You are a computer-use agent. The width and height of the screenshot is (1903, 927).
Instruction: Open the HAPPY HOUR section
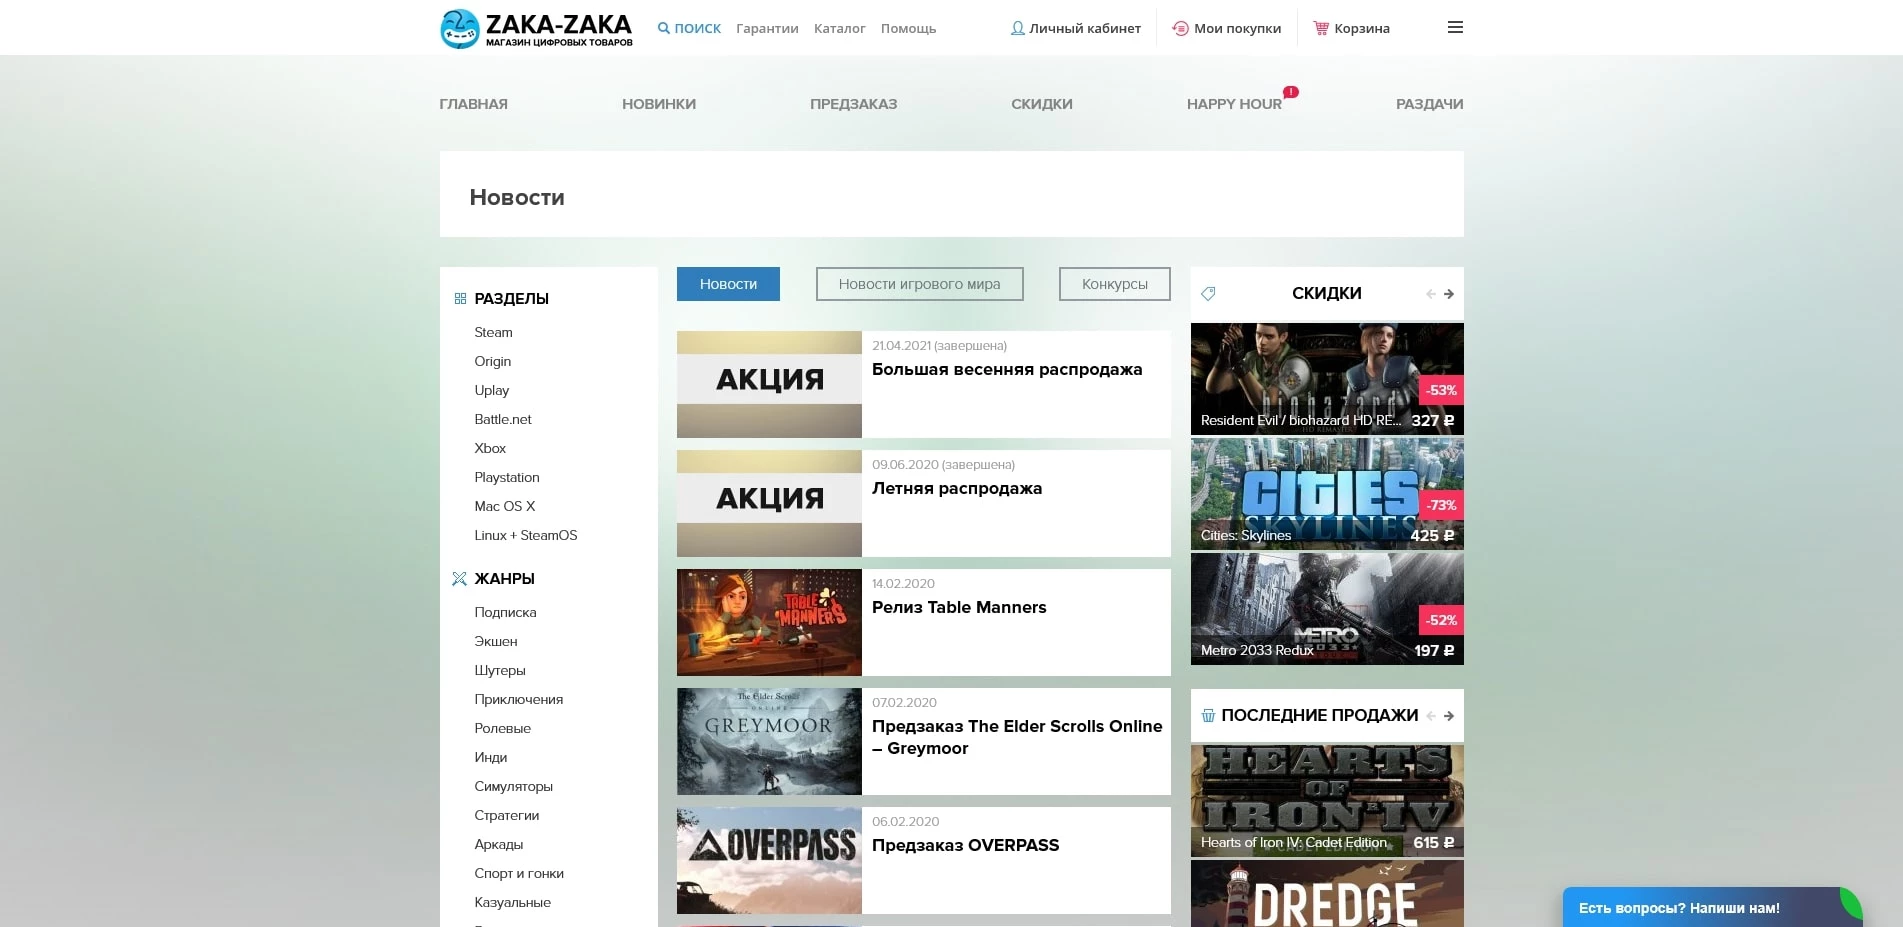click(1233, 104)
